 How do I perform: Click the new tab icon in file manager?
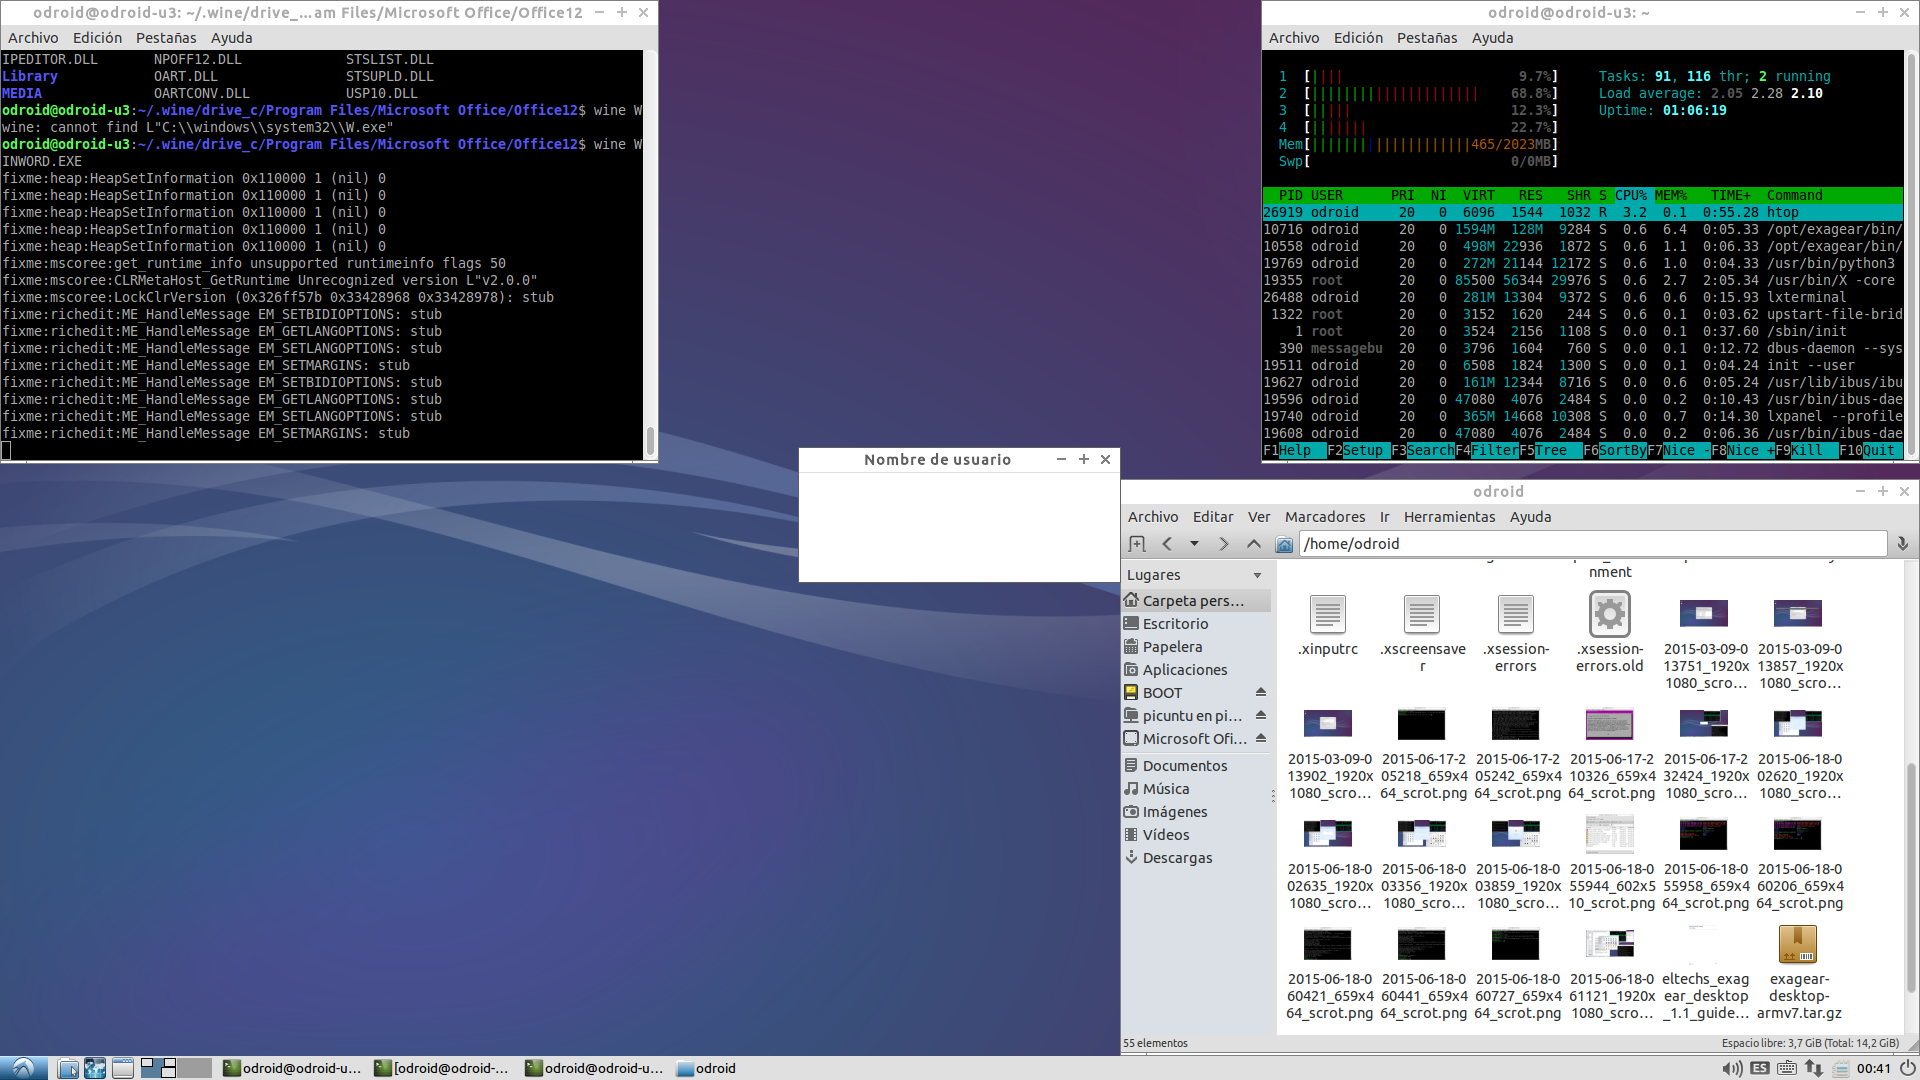pyautogui.click(x=1137, y=544)
